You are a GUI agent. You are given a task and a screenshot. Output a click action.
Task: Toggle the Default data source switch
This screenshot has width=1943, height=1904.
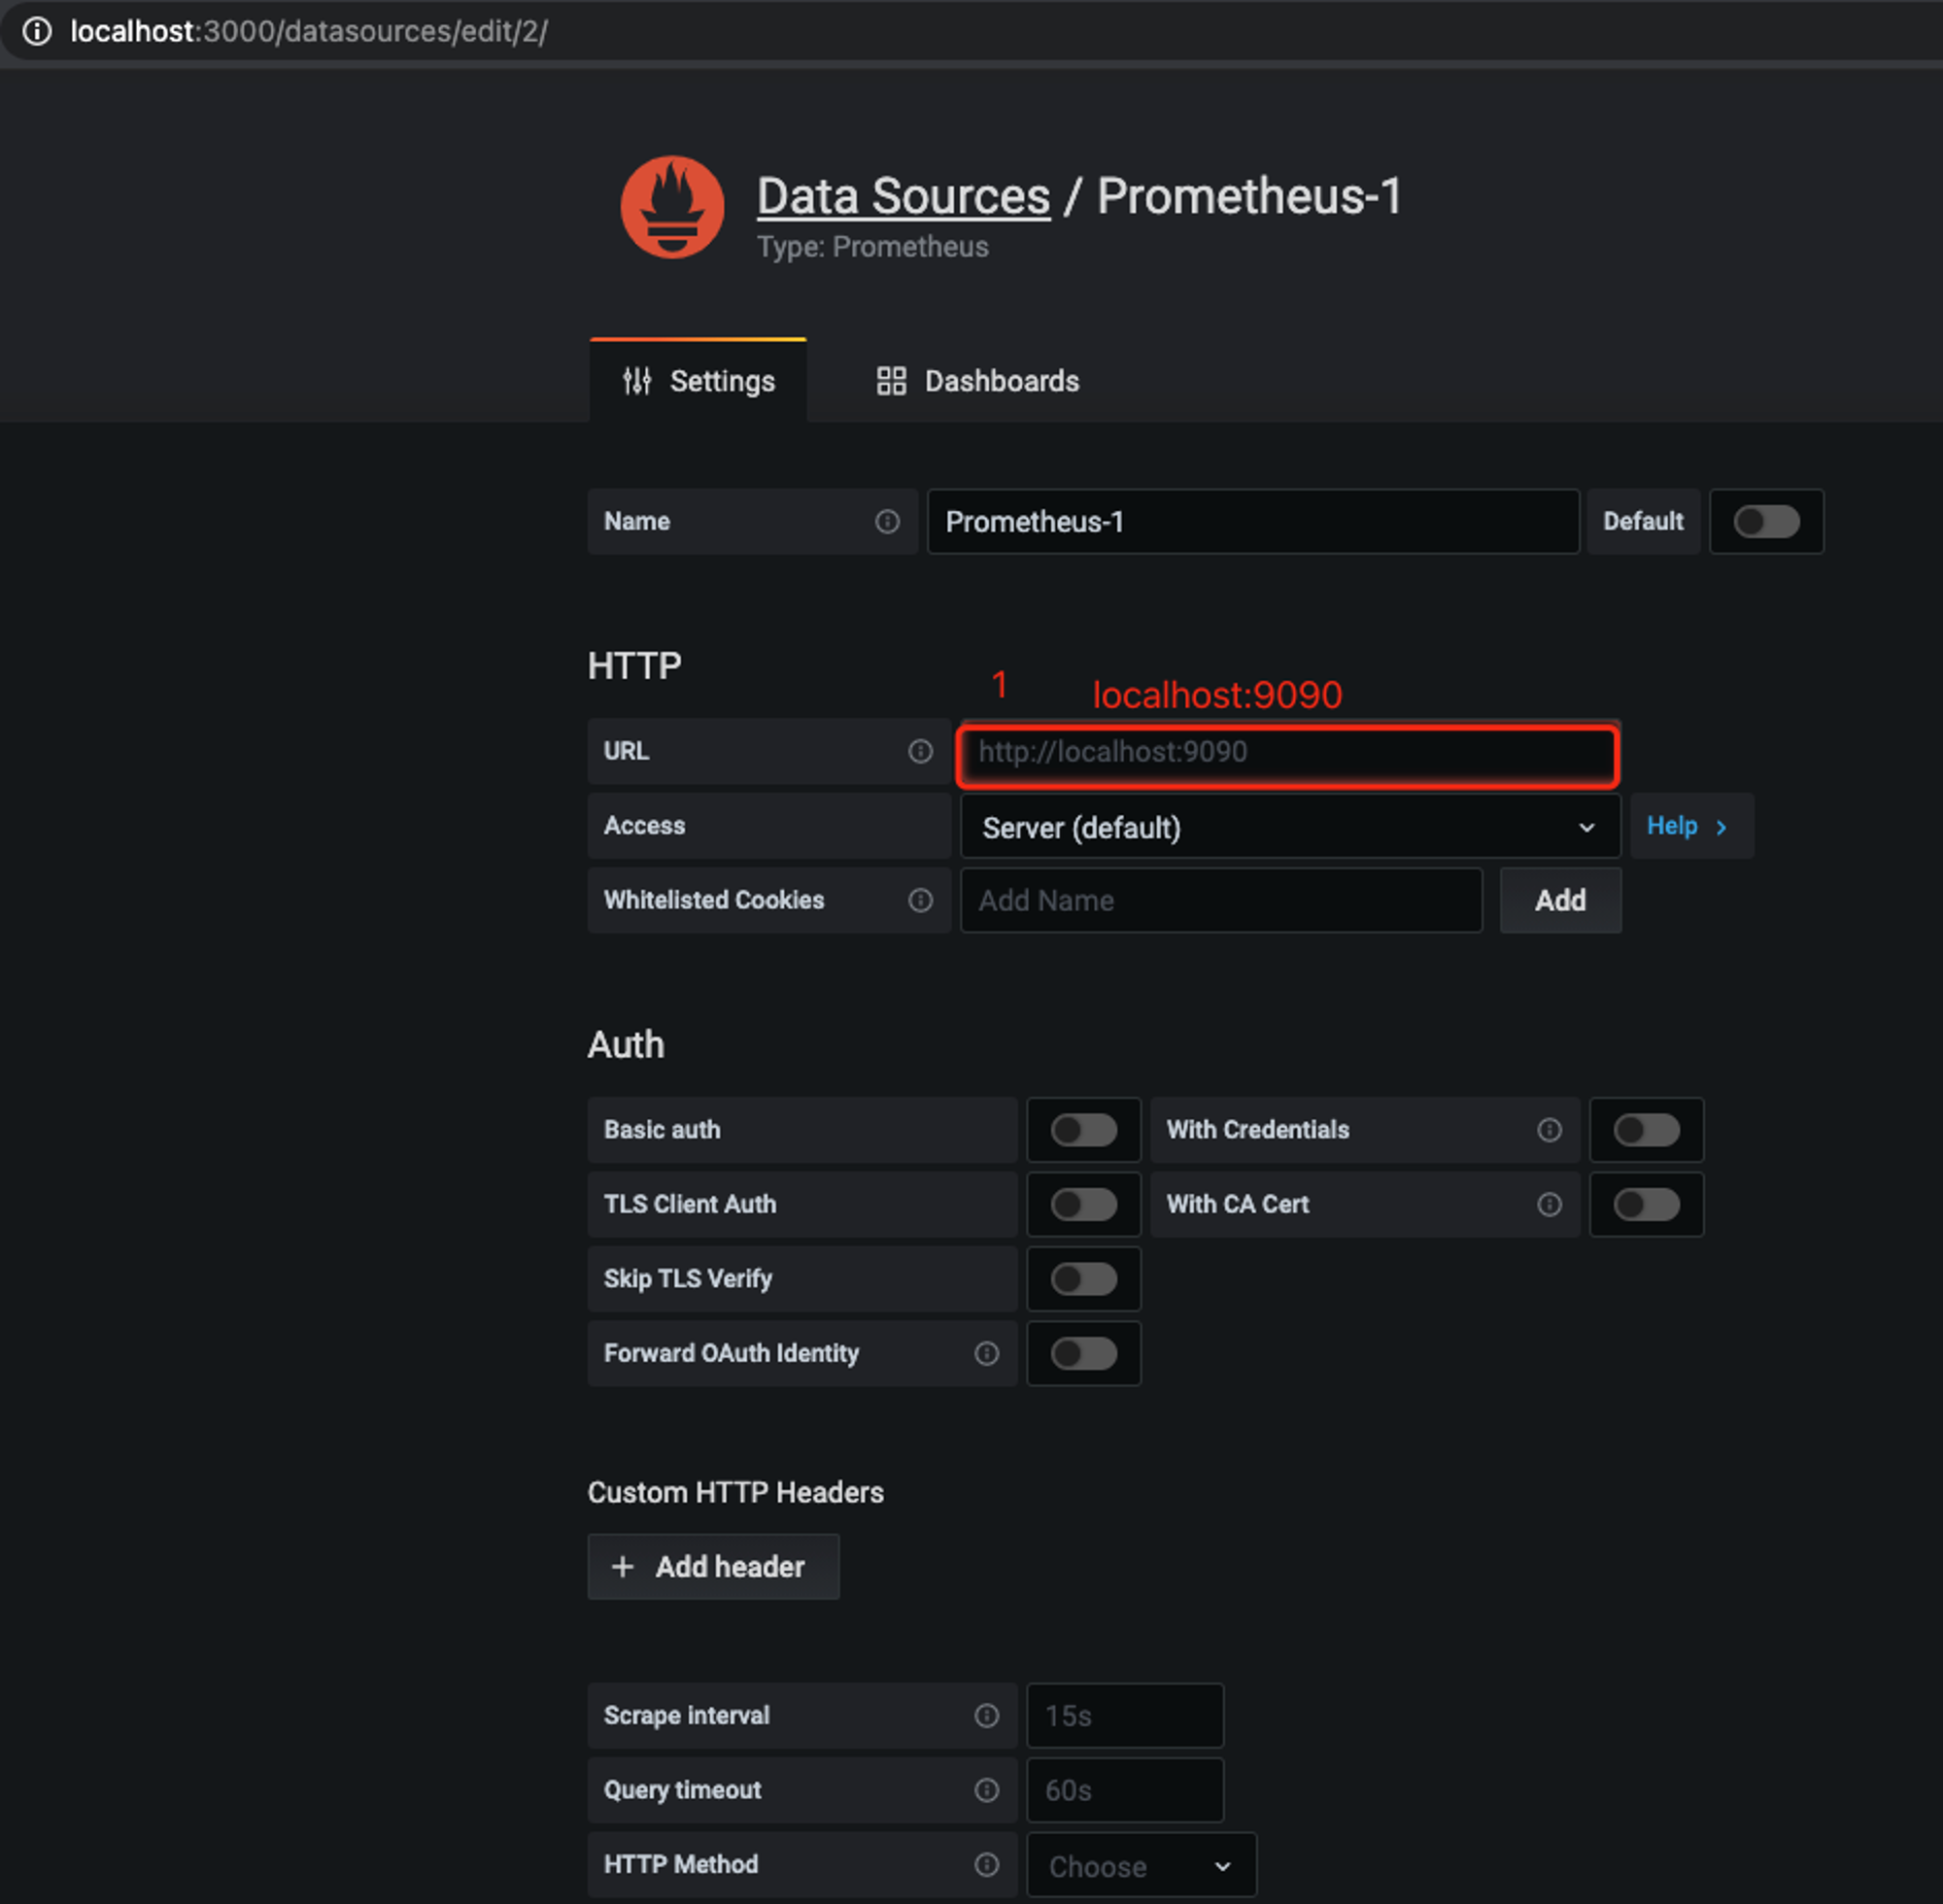click(x=1766, y=521)
